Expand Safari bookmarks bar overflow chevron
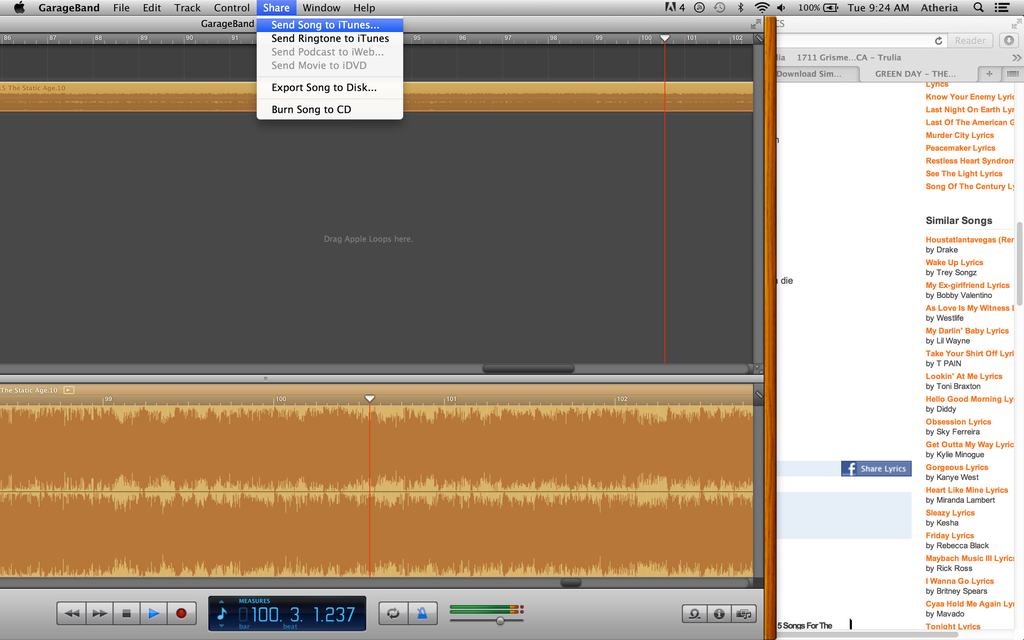The image size is (1024, 640). 1016,57
